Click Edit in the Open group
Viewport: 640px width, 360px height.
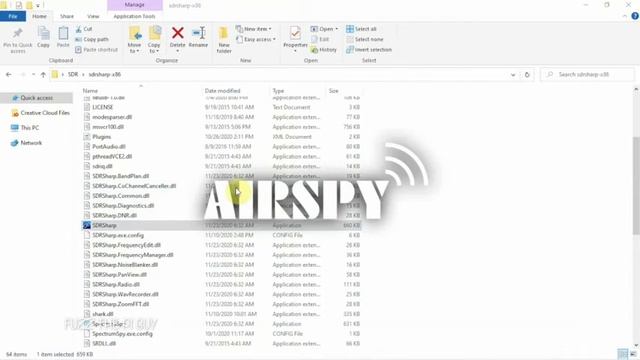[x=320, y=39]
